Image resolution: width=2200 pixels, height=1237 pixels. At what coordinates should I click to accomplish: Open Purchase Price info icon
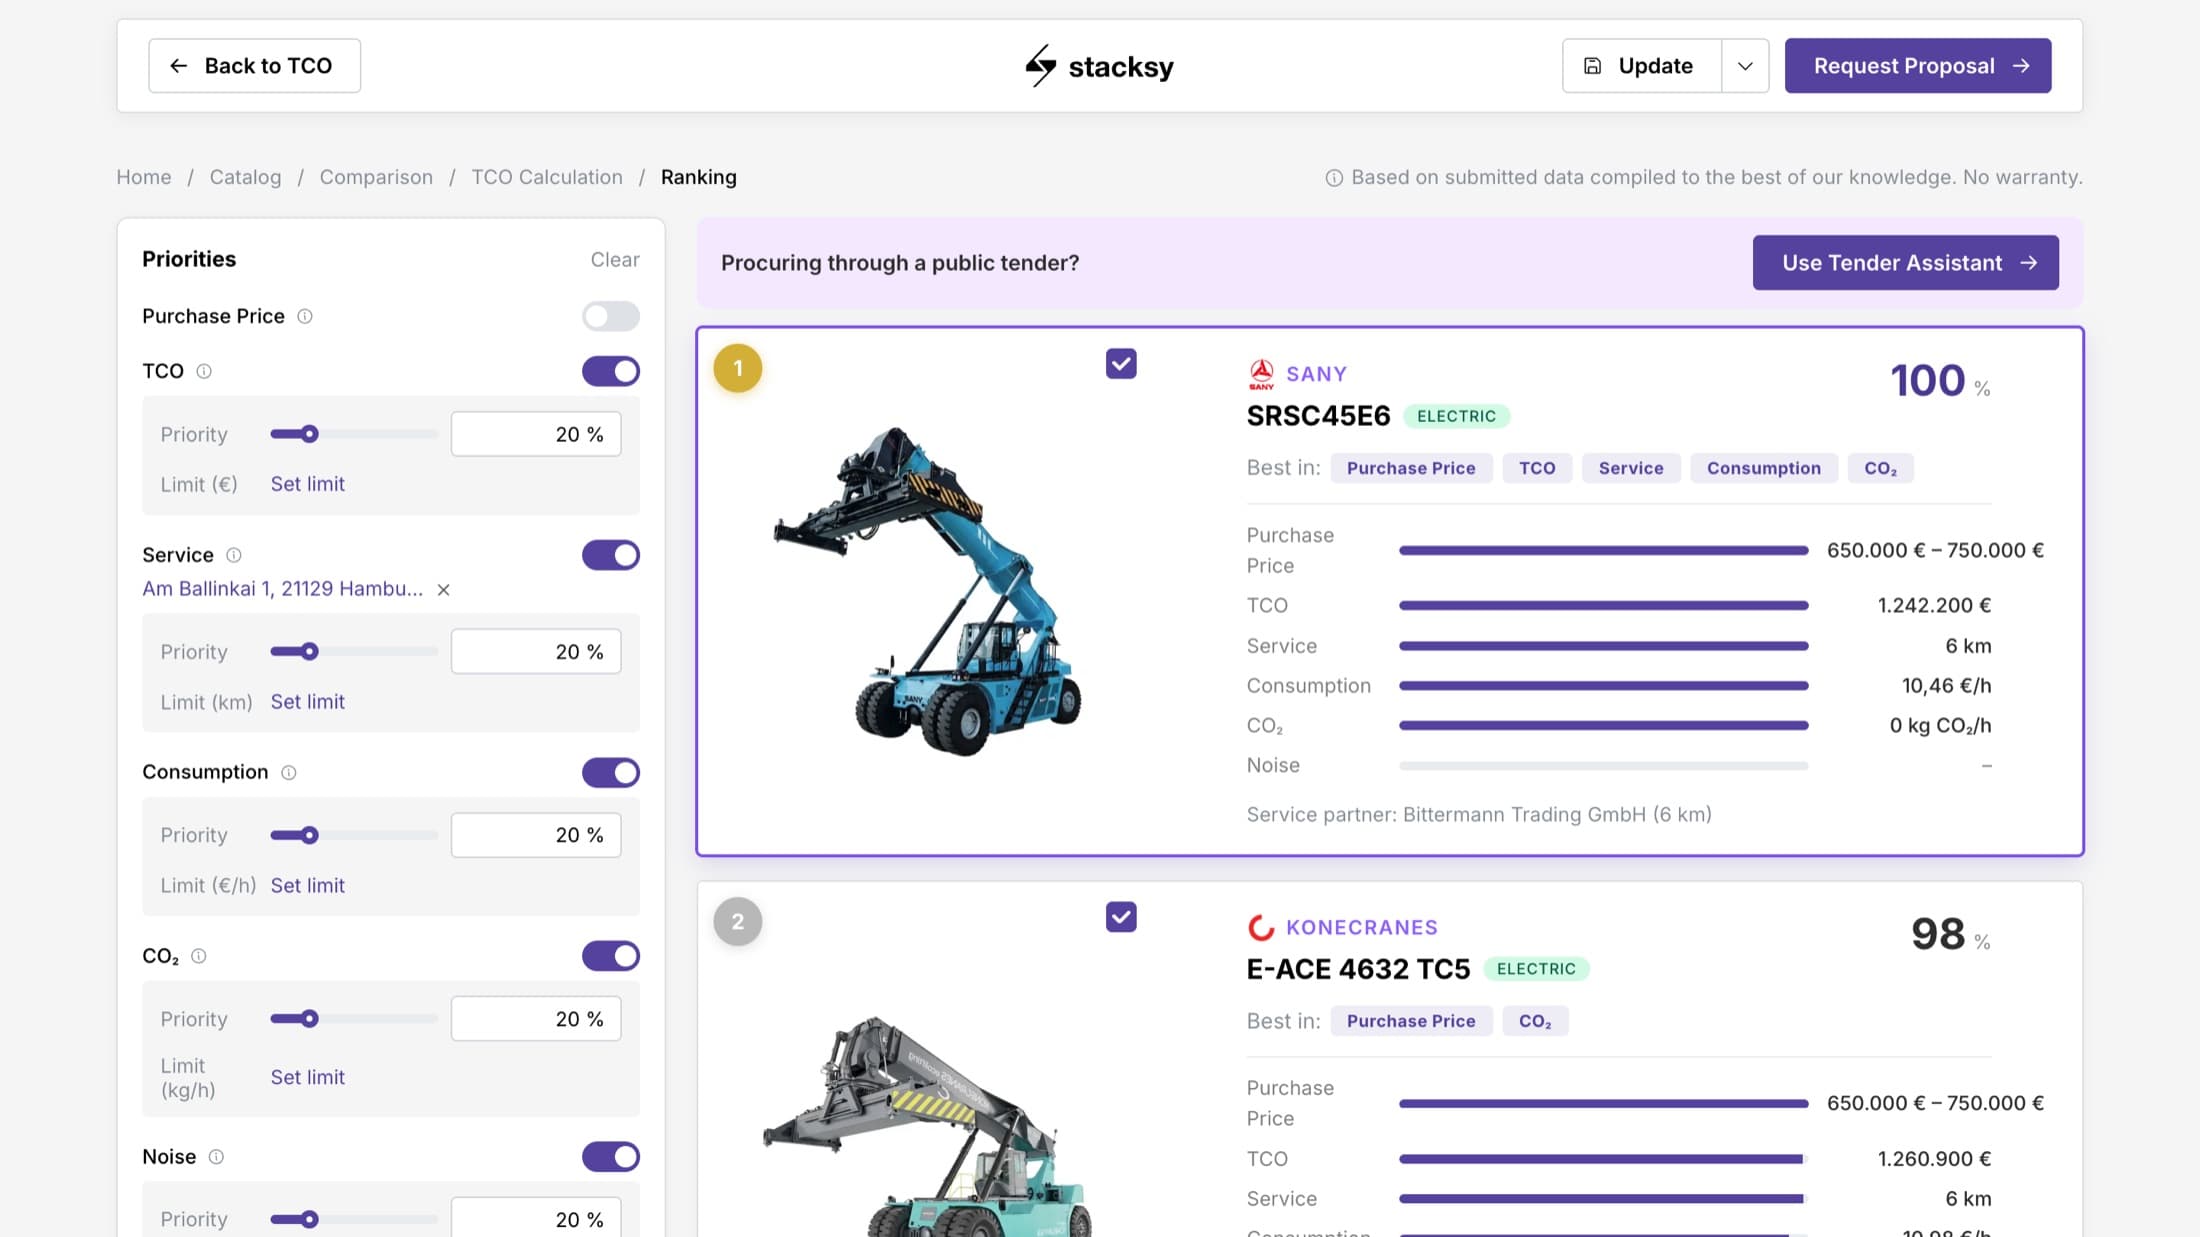pyautogui.click(x=305, y=316)
